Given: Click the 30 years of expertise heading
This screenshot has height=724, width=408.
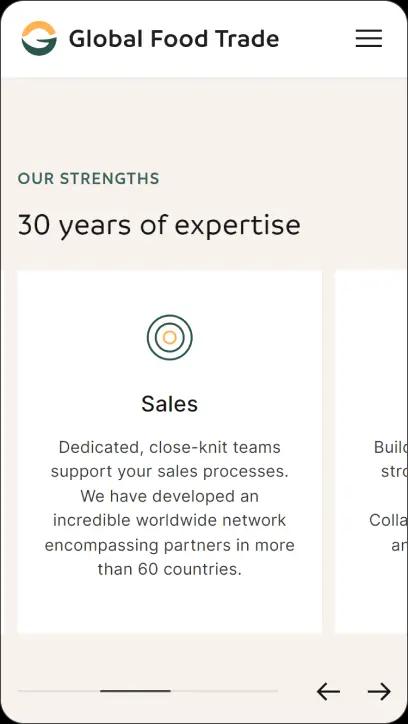Looking at the screenshot, I should 159,226.
